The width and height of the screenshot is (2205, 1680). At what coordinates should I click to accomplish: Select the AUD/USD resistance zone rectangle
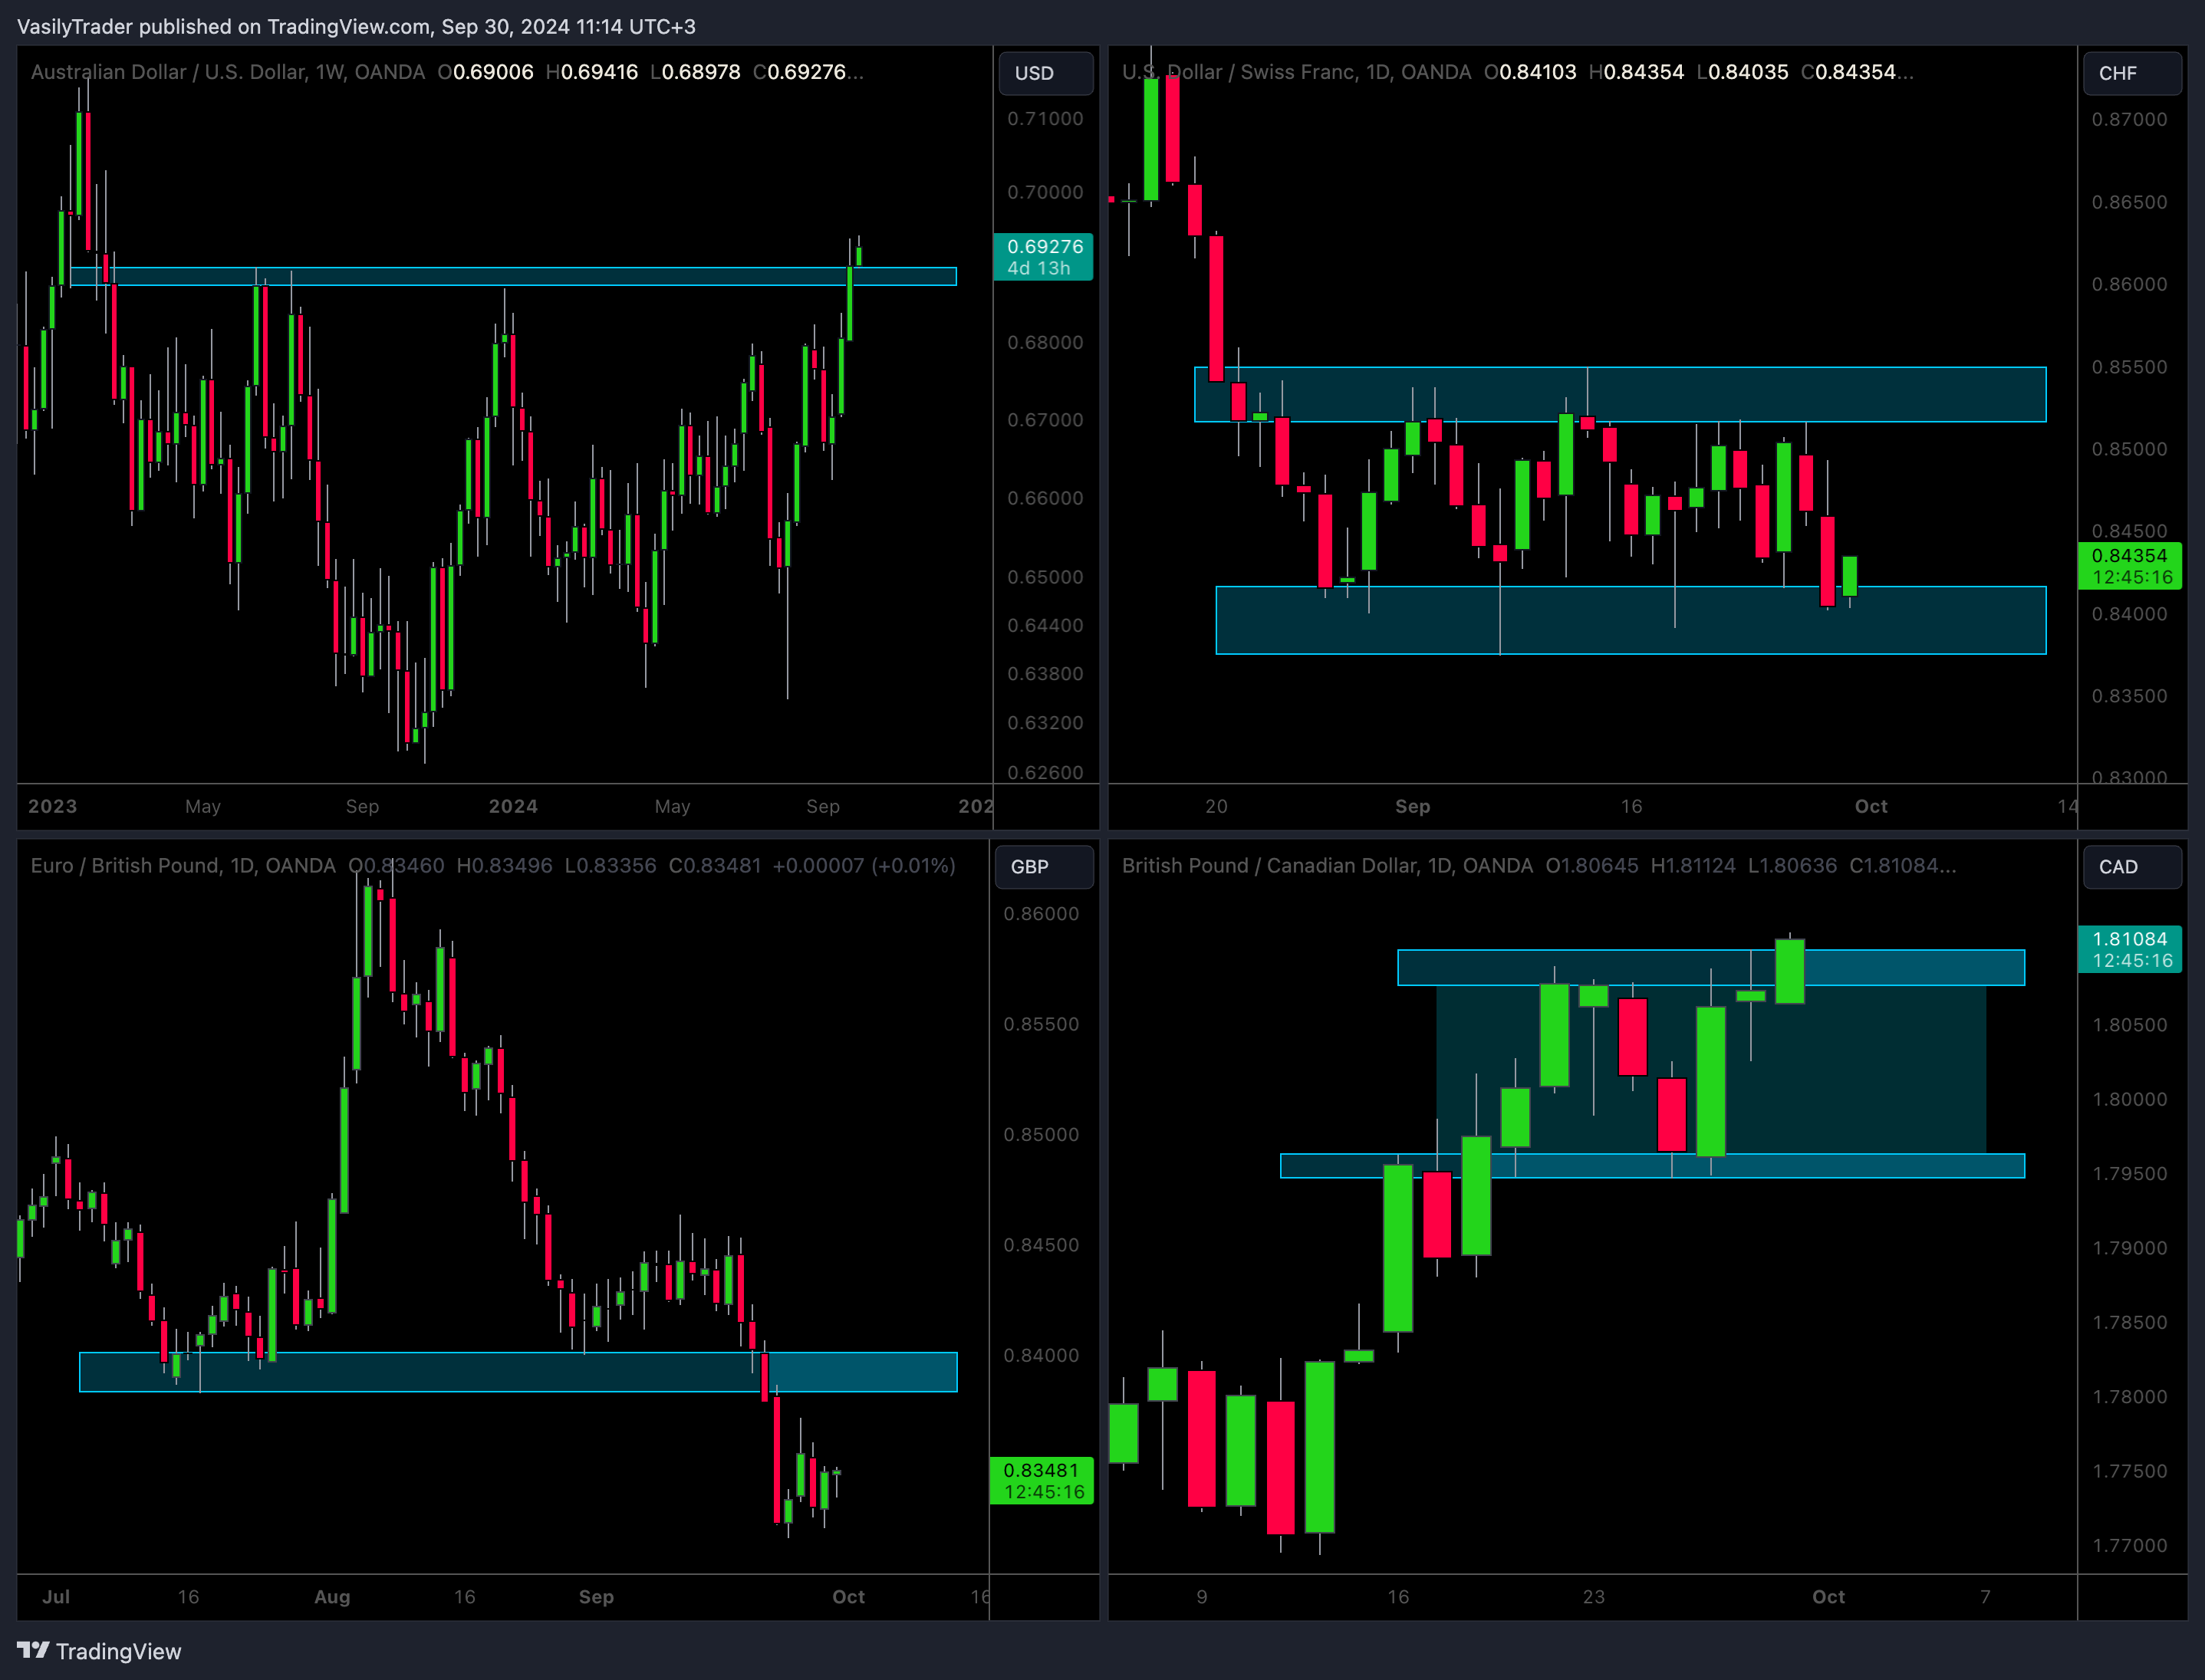[x=513, y=276]
